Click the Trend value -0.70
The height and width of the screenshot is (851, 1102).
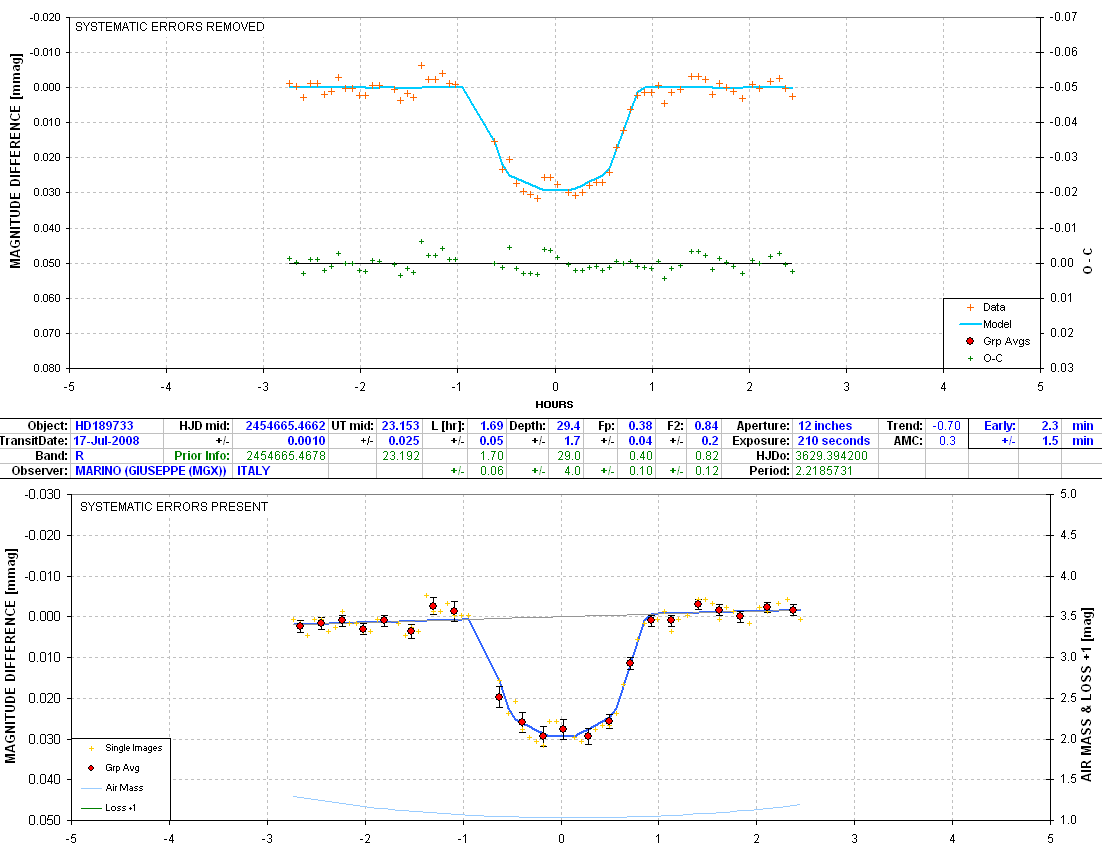click(x=946, y=426)
